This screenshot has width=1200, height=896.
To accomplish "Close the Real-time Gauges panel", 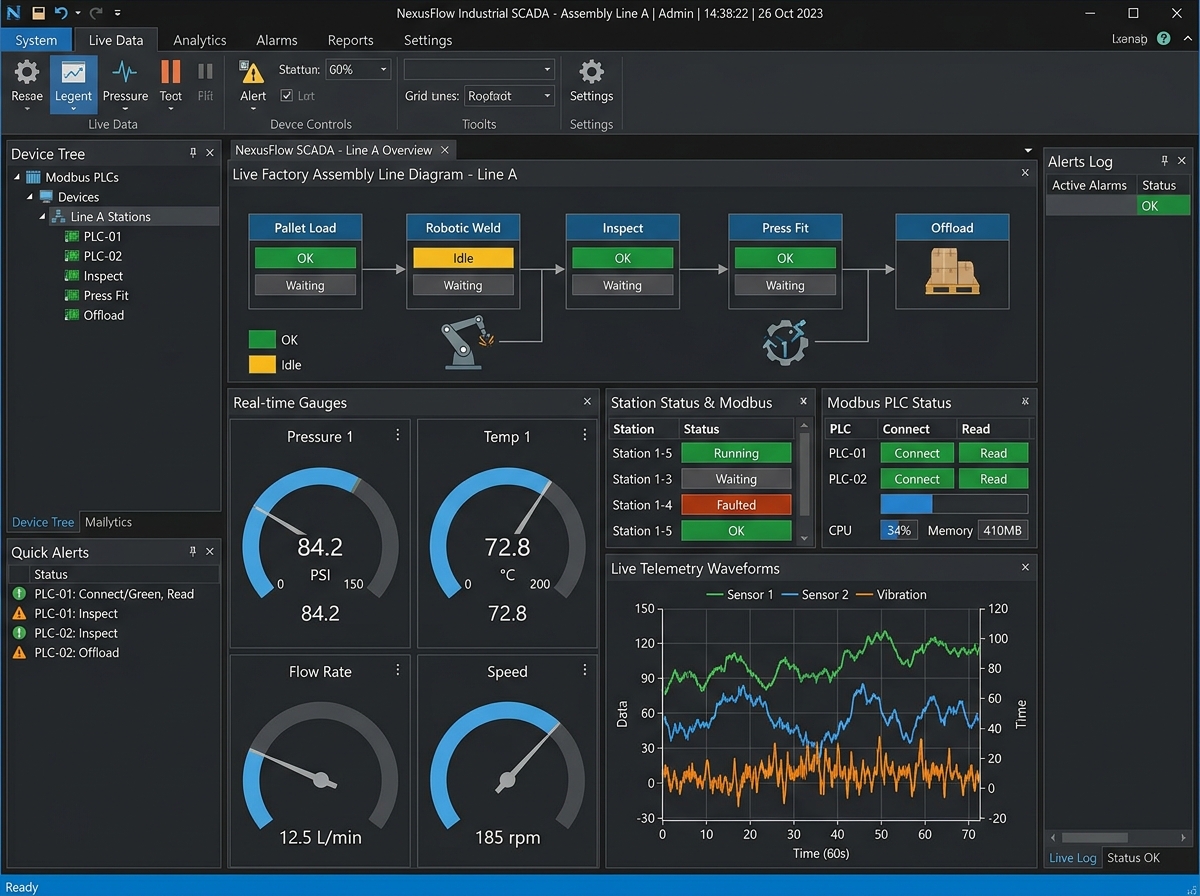I will [x=588, y=402].
